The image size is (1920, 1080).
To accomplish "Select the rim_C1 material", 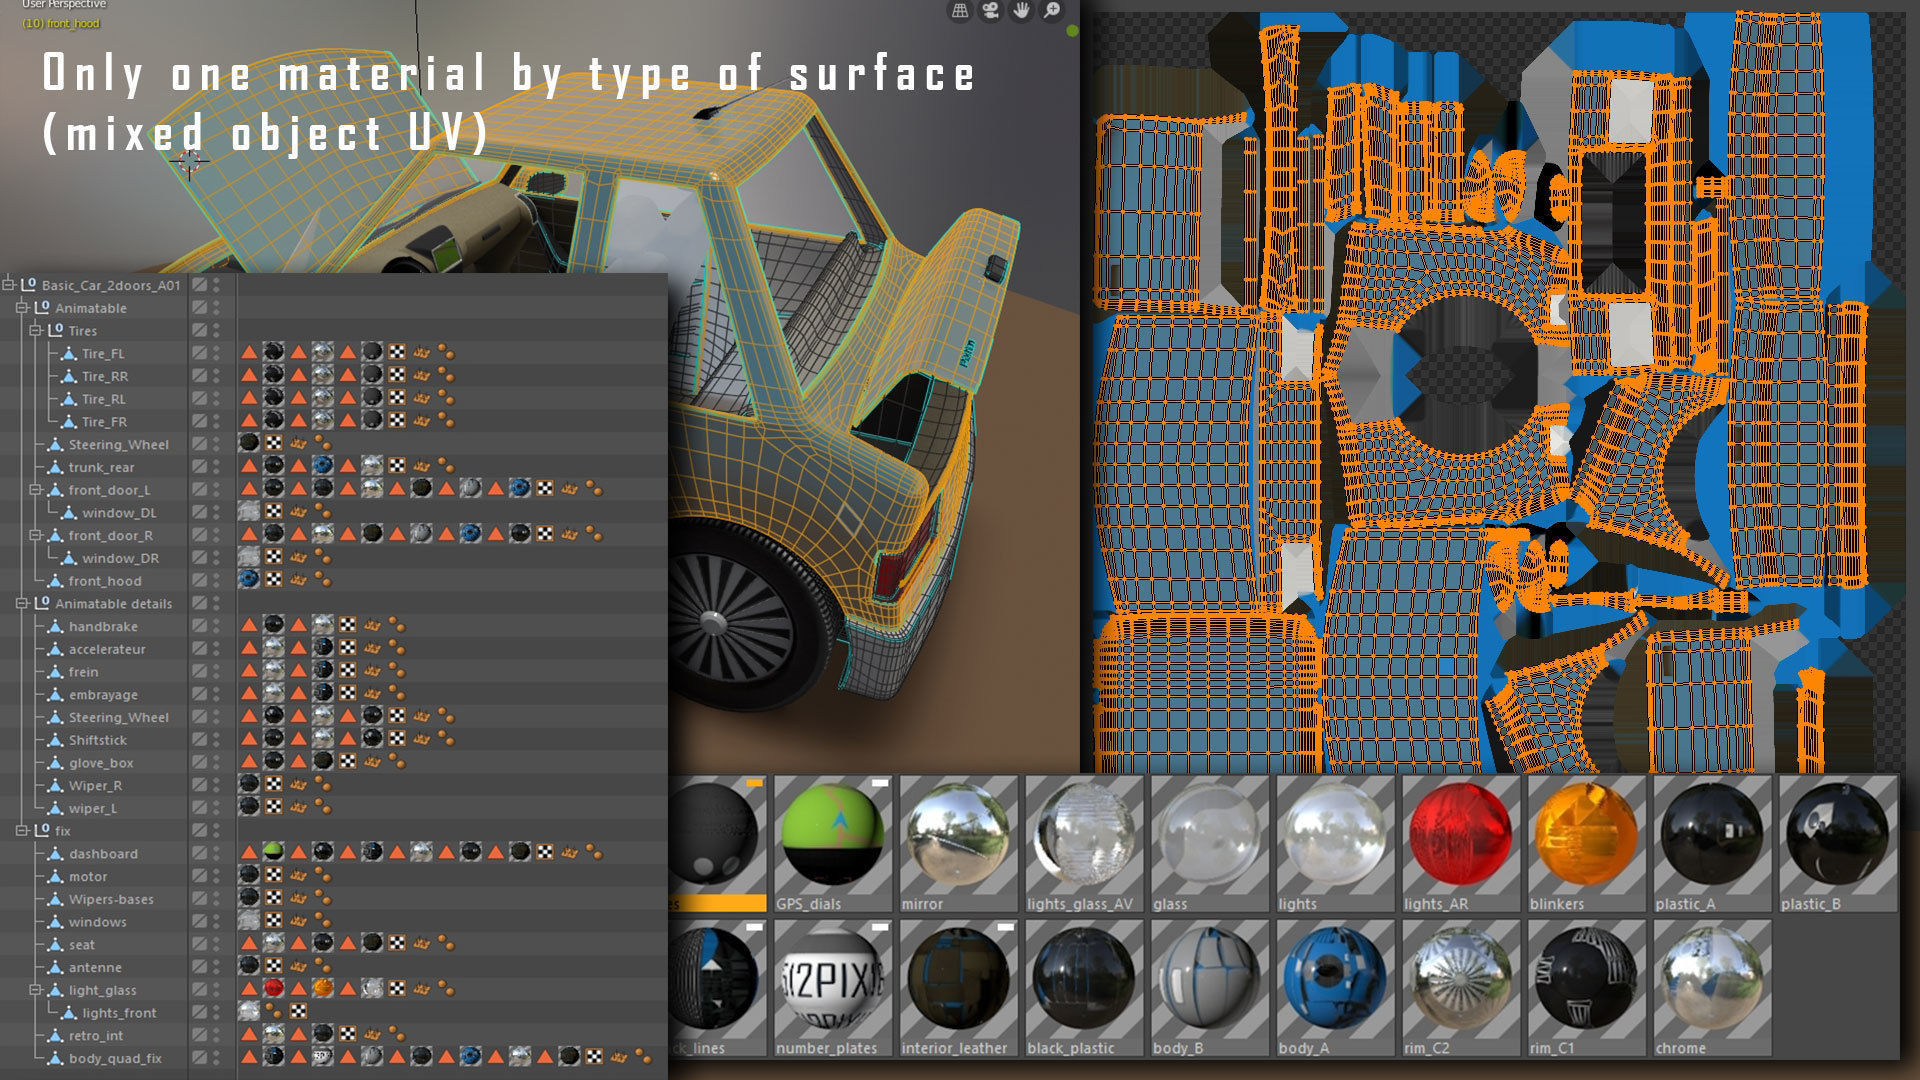I will click(1587, 988).
